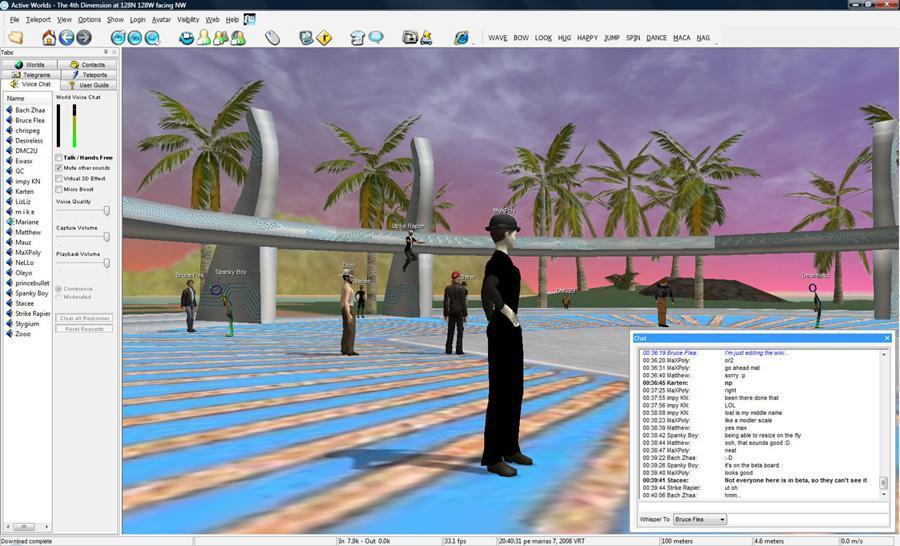Click the user list horizontal scrollbar
900x546 pixels.
pos(27,526)
